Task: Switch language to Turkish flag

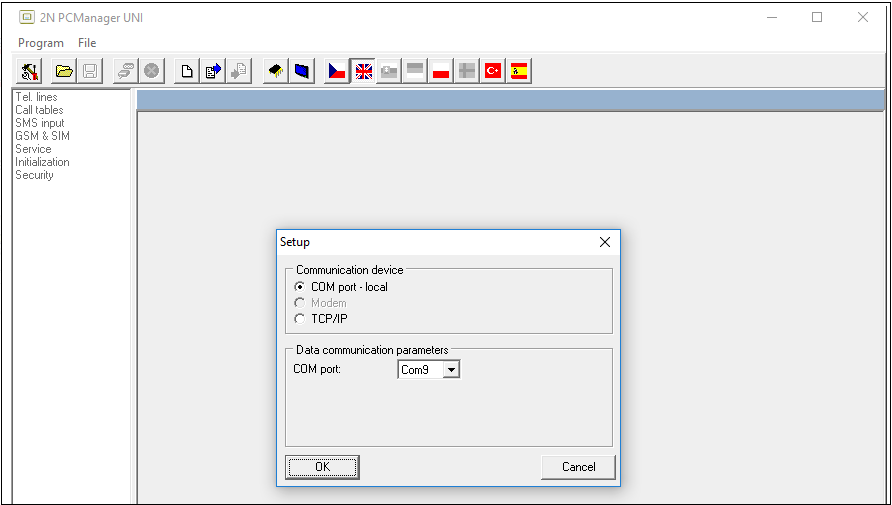Action: pyautogui.click(x=493, y=71)
